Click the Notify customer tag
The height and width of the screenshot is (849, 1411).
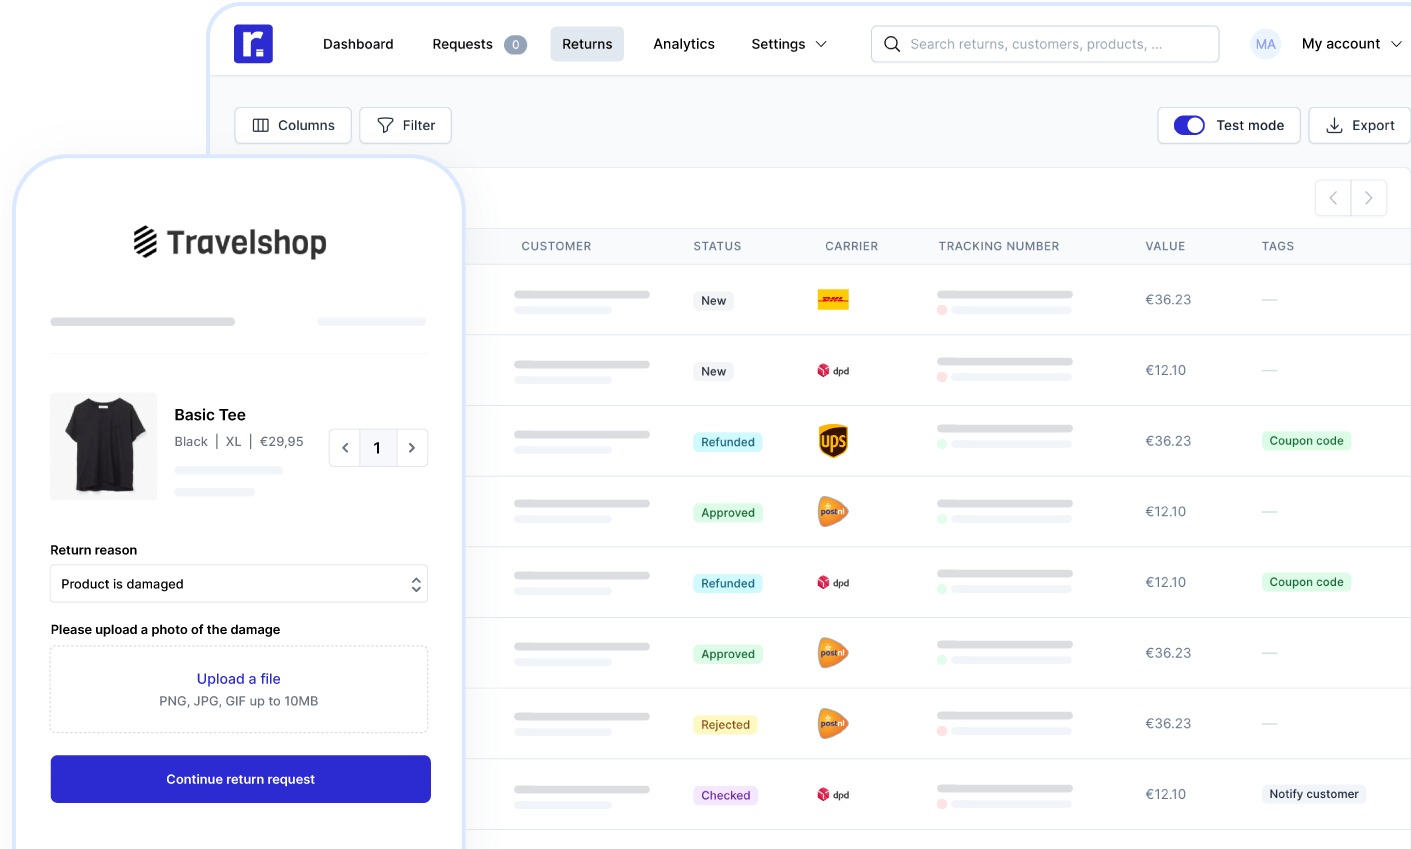[x=1314, y=794]
